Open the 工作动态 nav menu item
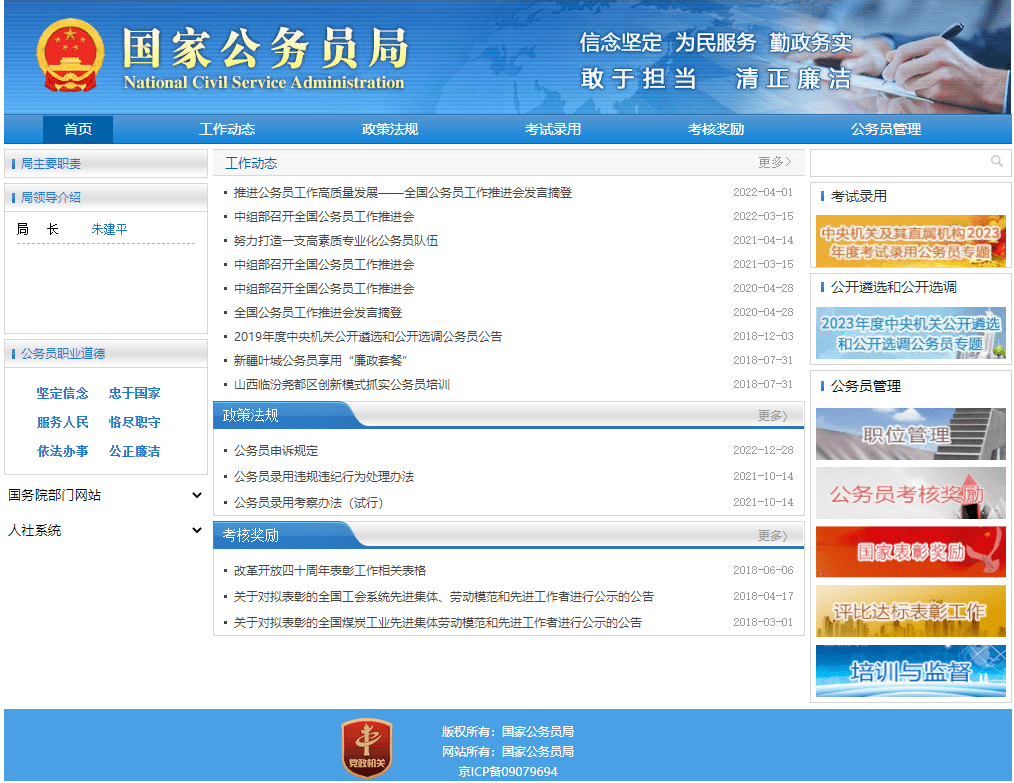Image resolution: width=1014 pixels, height=783 pixels. click(x=227, y=129)
